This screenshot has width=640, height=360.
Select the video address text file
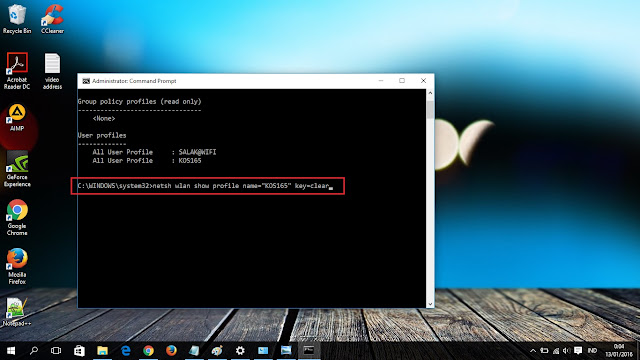(52, 71)
